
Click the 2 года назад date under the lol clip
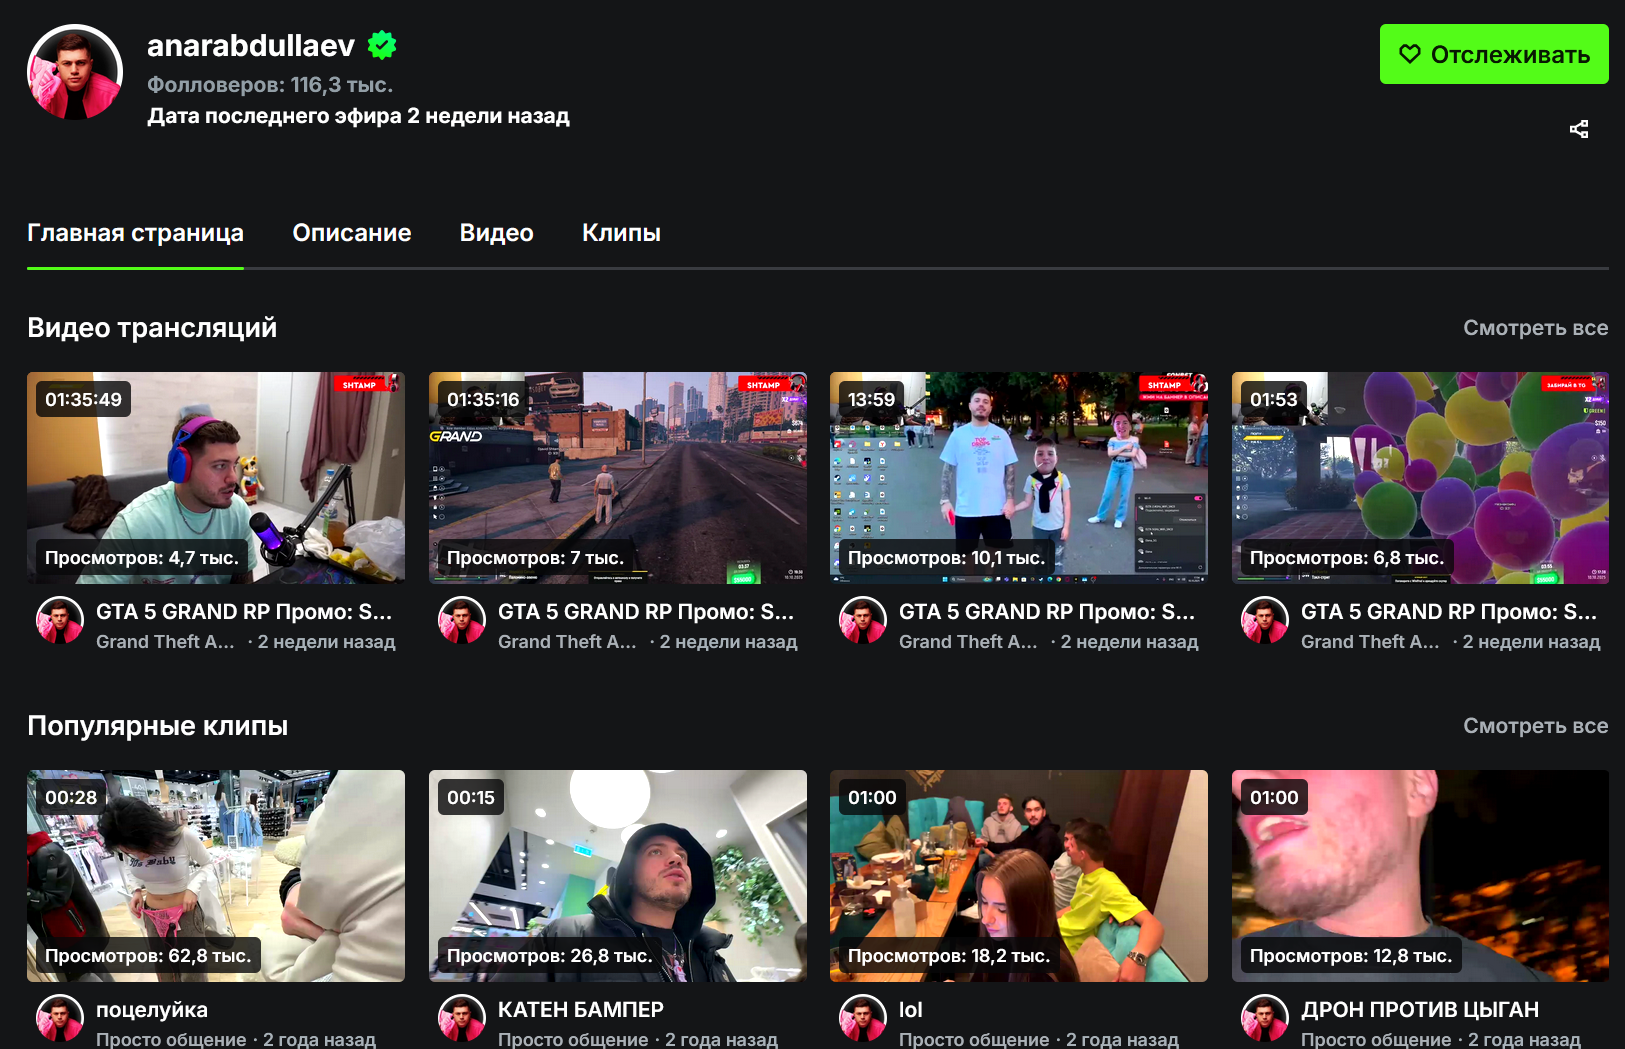pos(1122,1040)
